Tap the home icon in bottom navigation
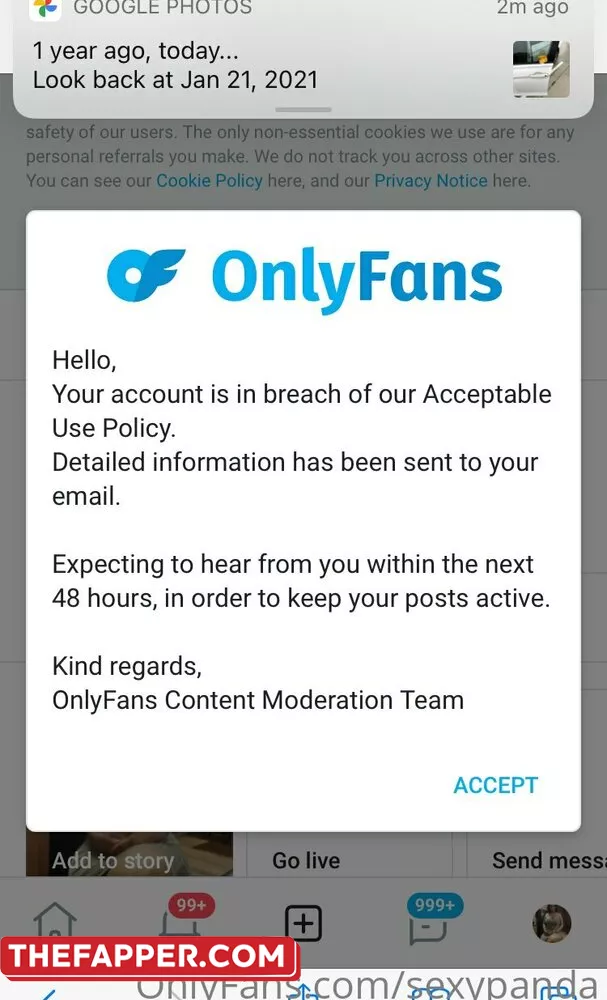 [55, 921]
